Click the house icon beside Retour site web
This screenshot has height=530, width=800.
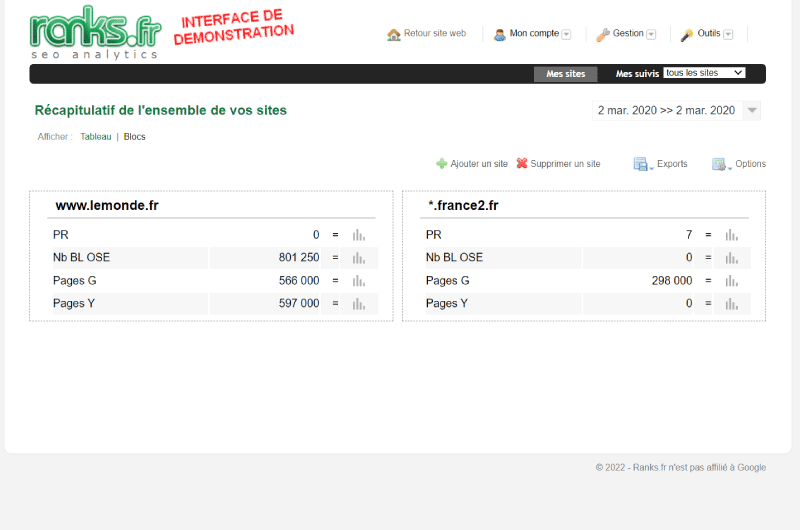(x=394, y=34)
